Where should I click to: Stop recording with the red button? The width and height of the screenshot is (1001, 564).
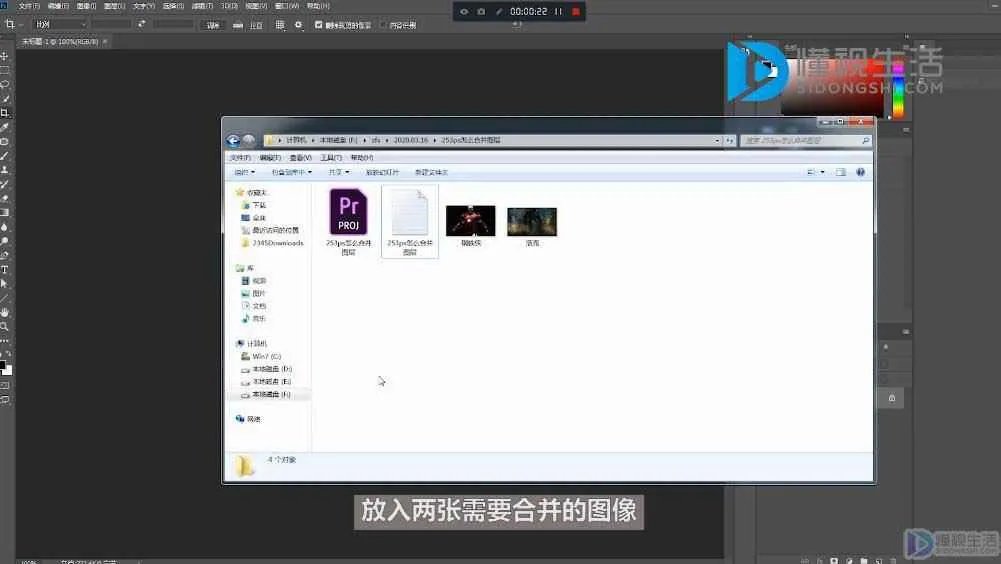point(576,11)
